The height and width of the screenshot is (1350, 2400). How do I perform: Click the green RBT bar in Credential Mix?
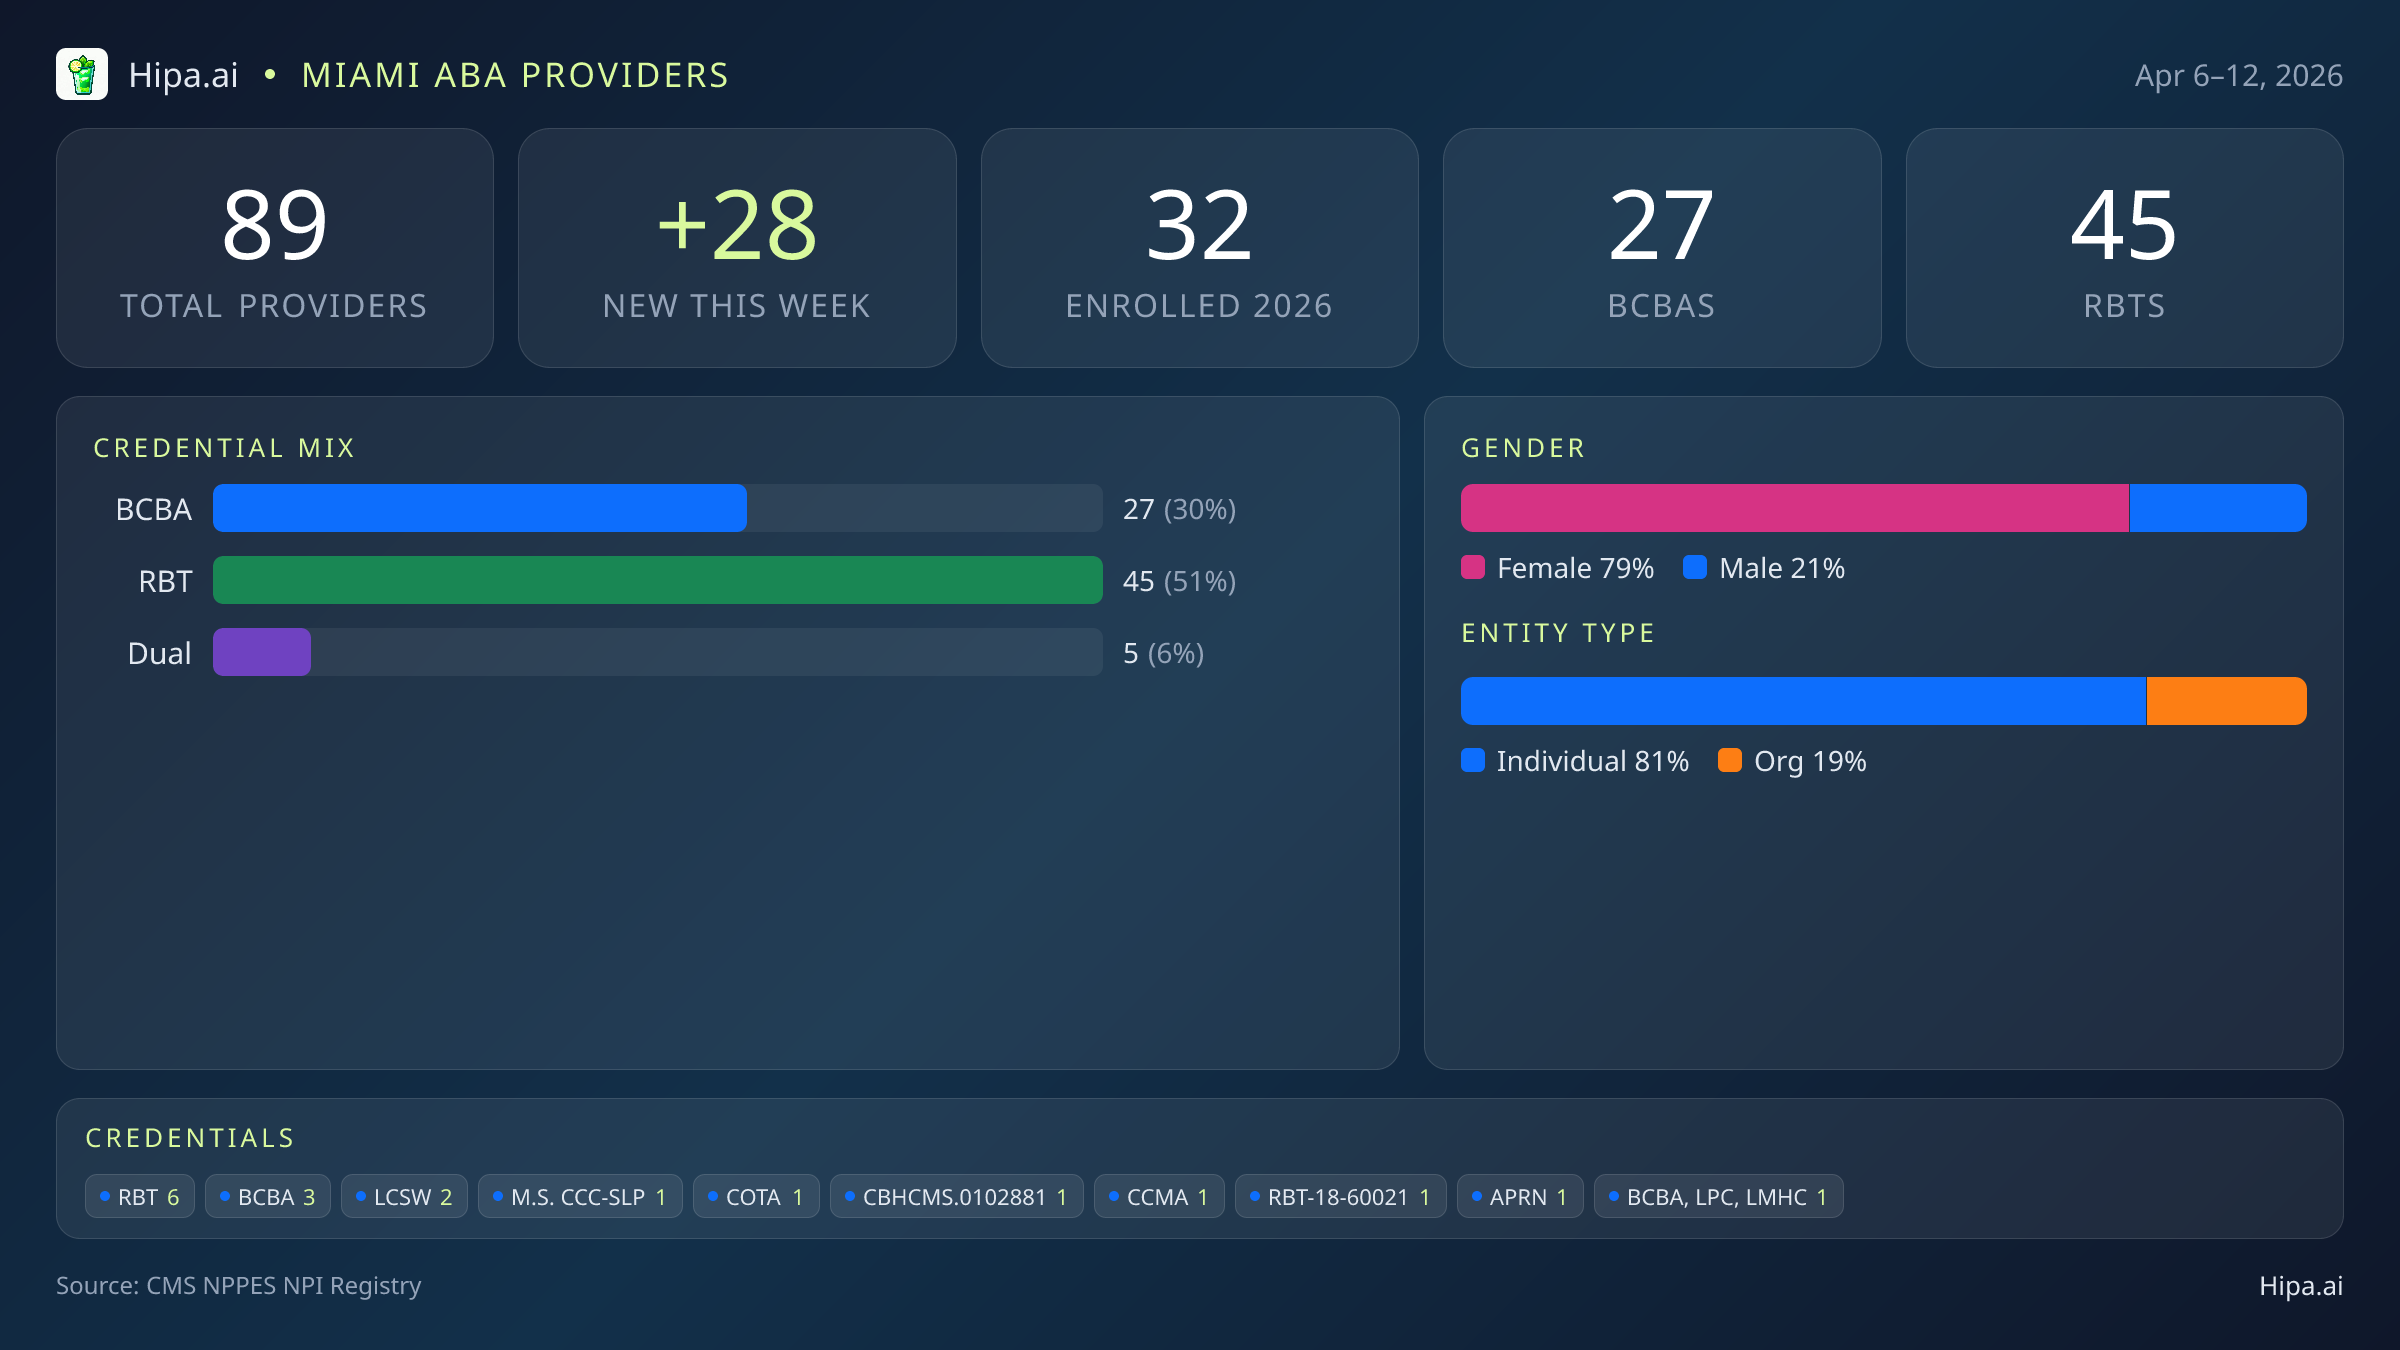[657, 580]
